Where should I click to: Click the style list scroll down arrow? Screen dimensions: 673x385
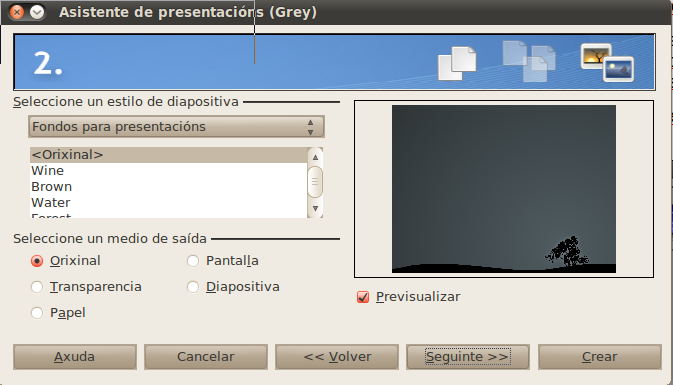(x=315, y=209)
